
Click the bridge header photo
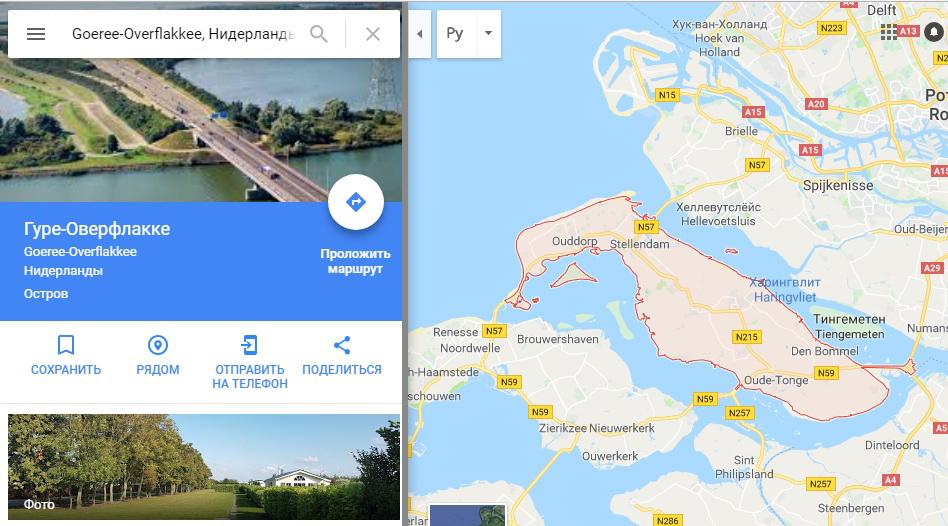point(201,130)
